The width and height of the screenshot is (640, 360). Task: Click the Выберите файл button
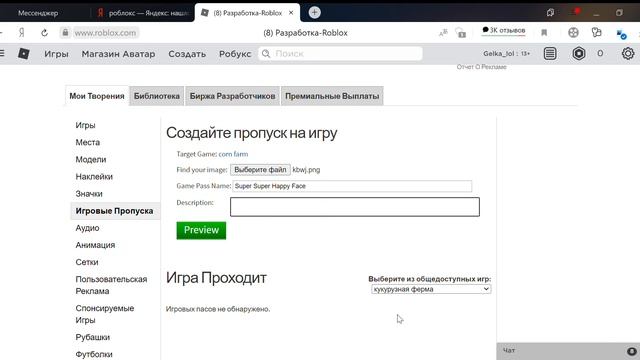coord(260,170)
